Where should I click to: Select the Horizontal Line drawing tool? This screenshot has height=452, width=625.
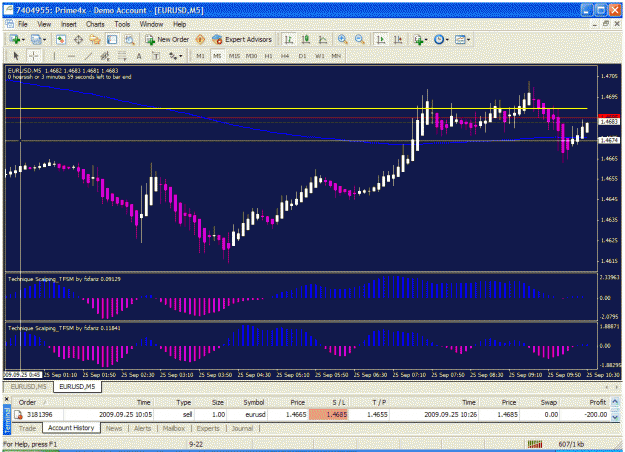pyautogui.click(x=71, y=56)
